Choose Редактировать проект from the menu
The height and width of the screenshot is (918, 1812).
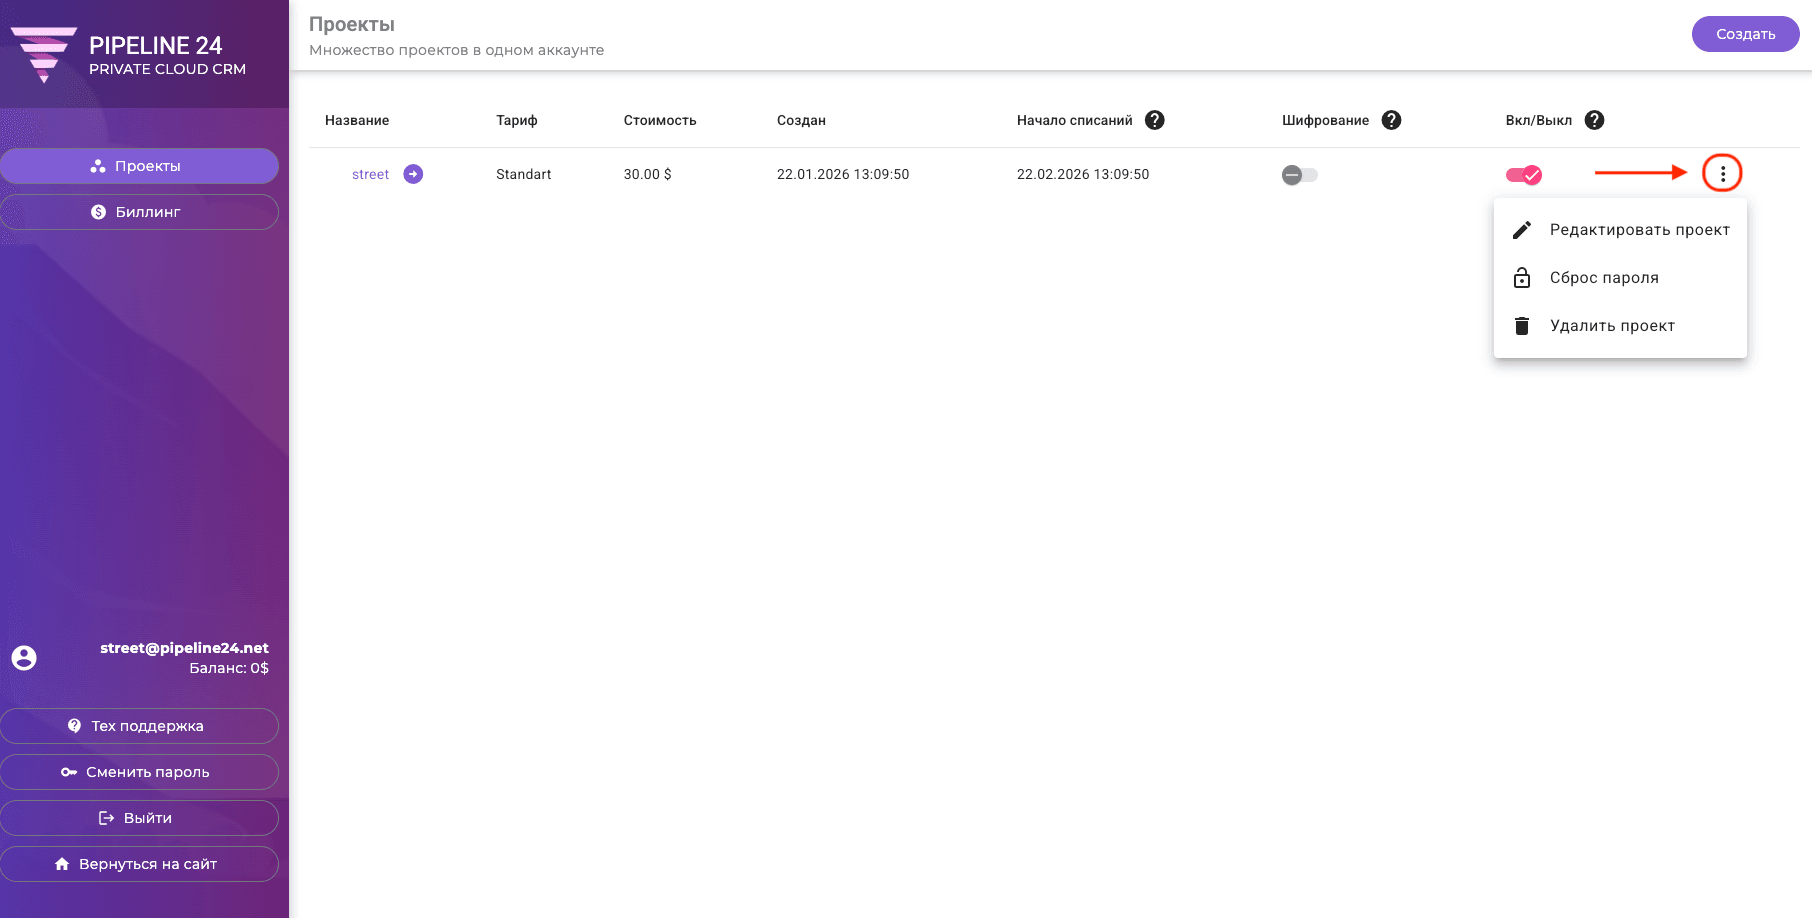(1620, 230)
